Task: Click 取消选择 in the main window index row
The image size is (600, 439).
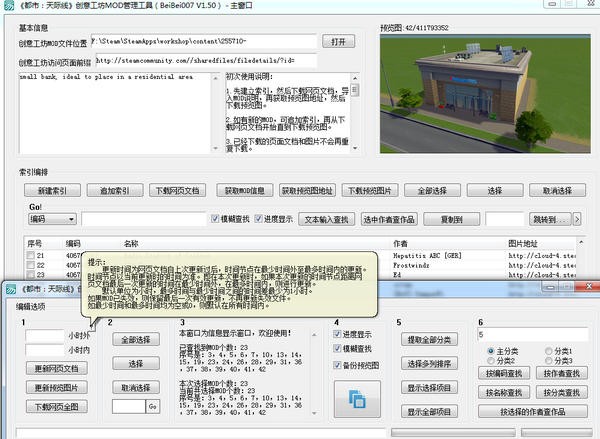Action: (x=557, y=191)
